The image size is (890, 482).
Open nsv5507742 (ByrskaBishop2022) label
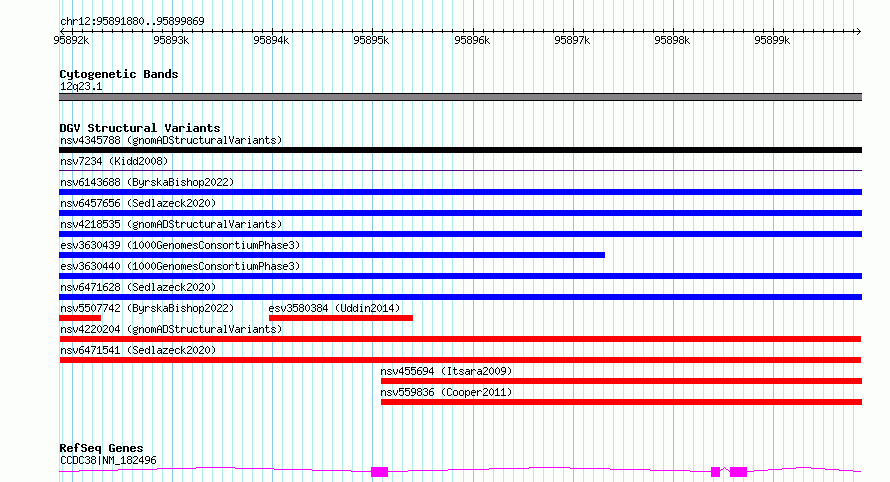(147, 308)
